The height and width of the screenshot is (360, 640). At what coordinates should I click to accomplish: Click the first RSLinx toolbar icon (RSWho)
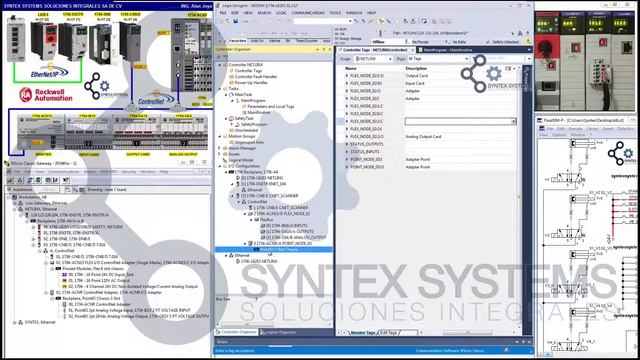(10, 180)
